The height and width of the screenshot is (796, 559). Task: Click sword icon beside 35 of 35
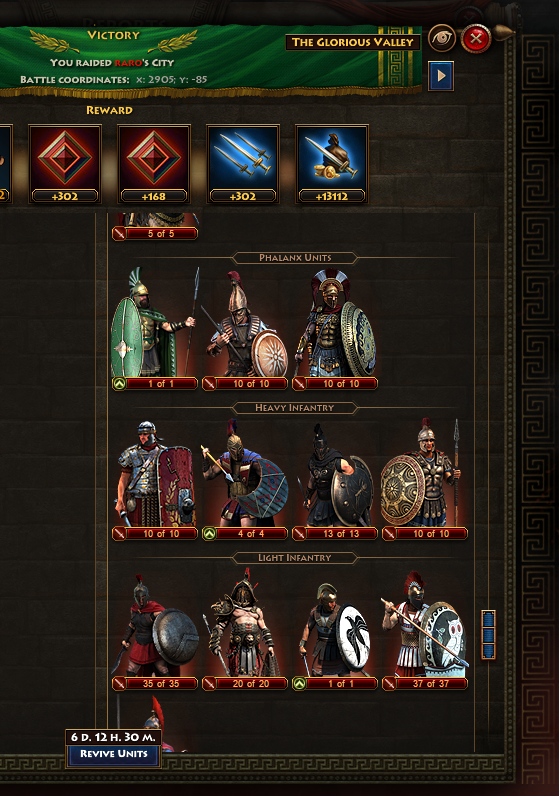[x=119, y=684]
